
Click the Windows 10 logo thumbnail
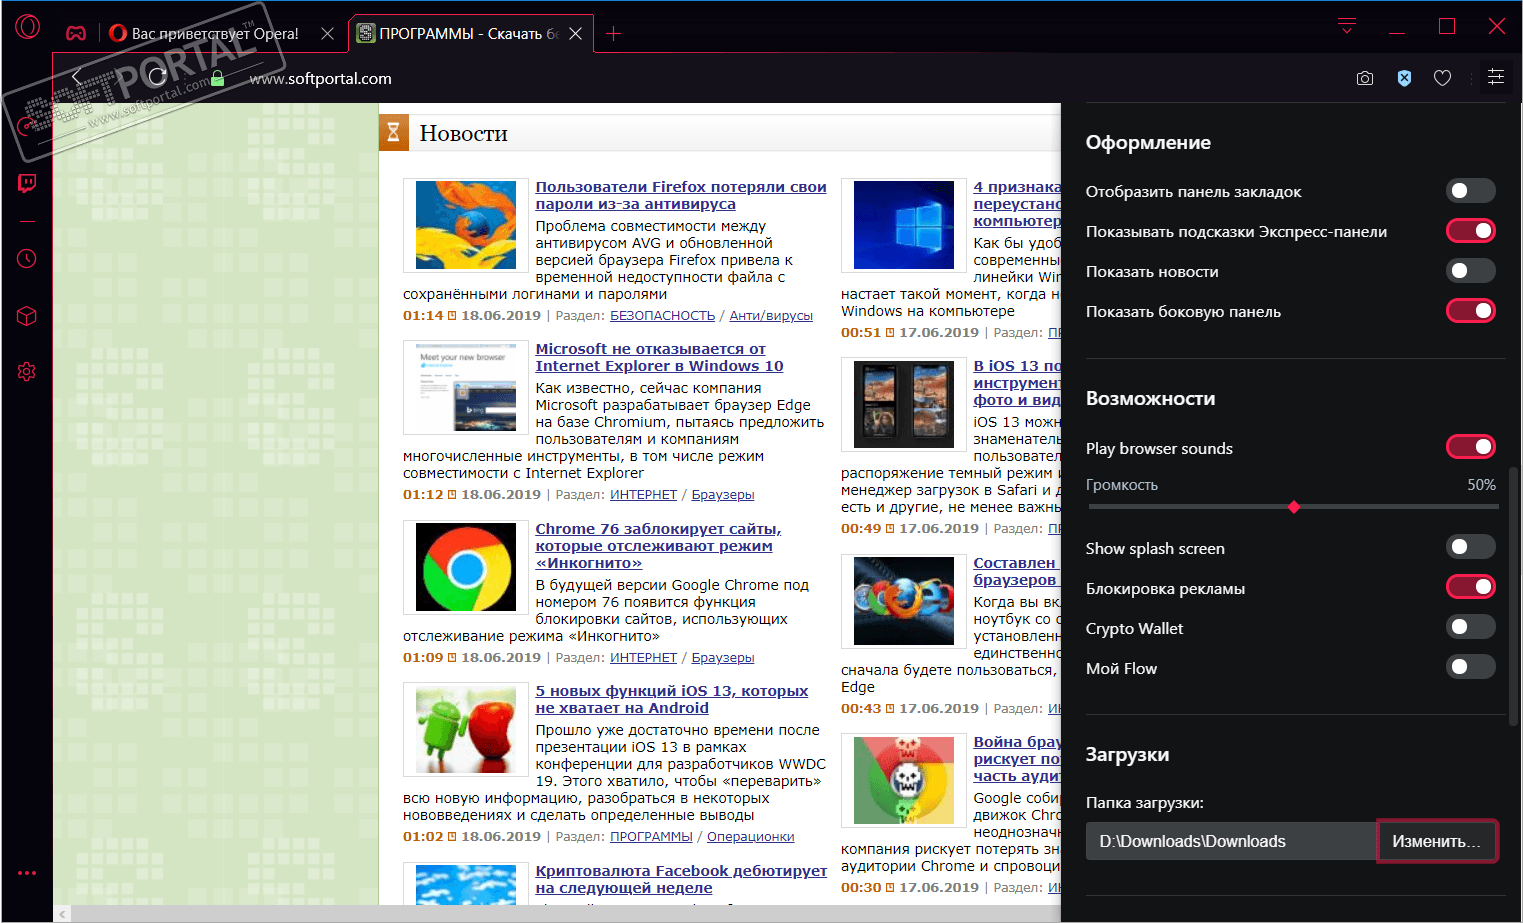(904, 225)
